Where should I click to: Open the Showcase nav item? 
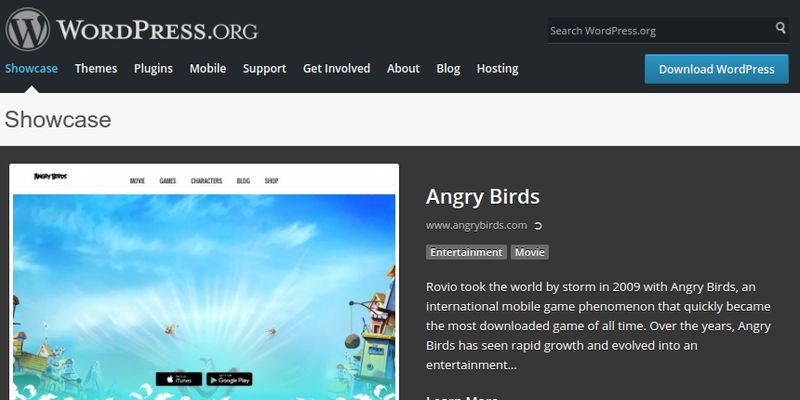31,68
